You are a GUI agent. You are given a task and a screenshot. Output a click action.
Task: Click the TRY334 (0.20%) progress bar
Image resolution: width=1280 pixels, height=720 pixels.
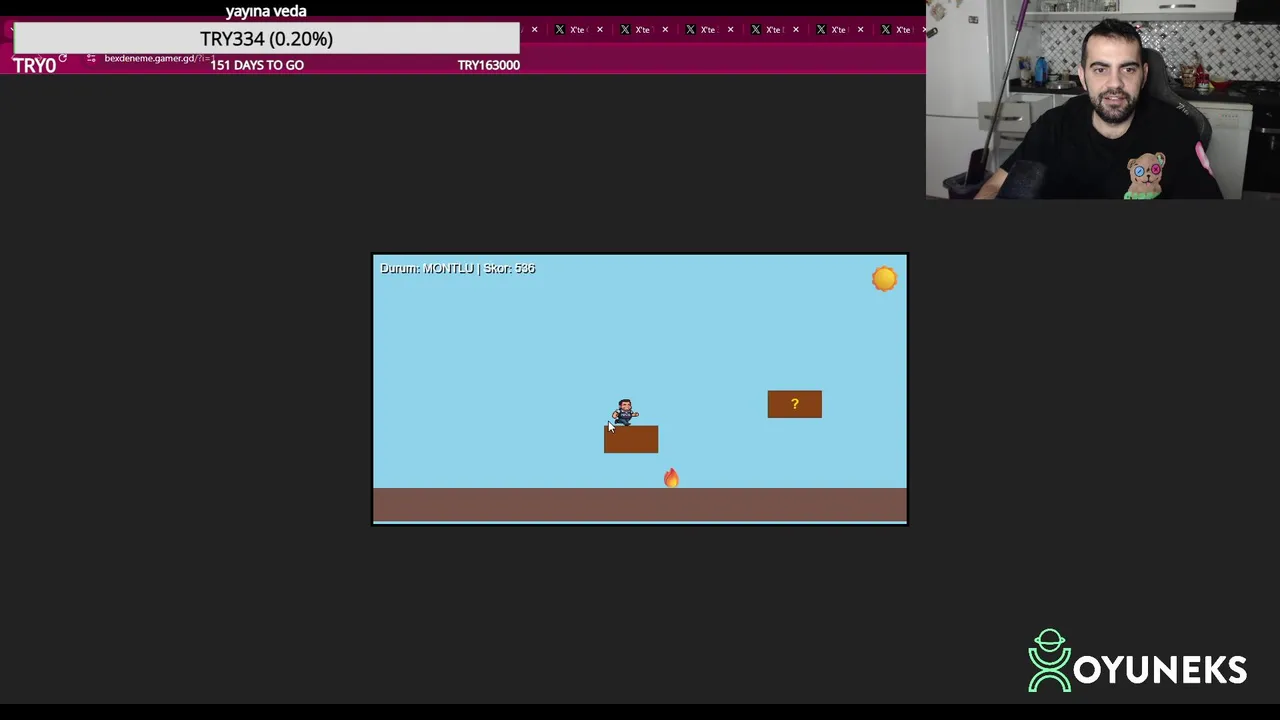coord(266,38)
